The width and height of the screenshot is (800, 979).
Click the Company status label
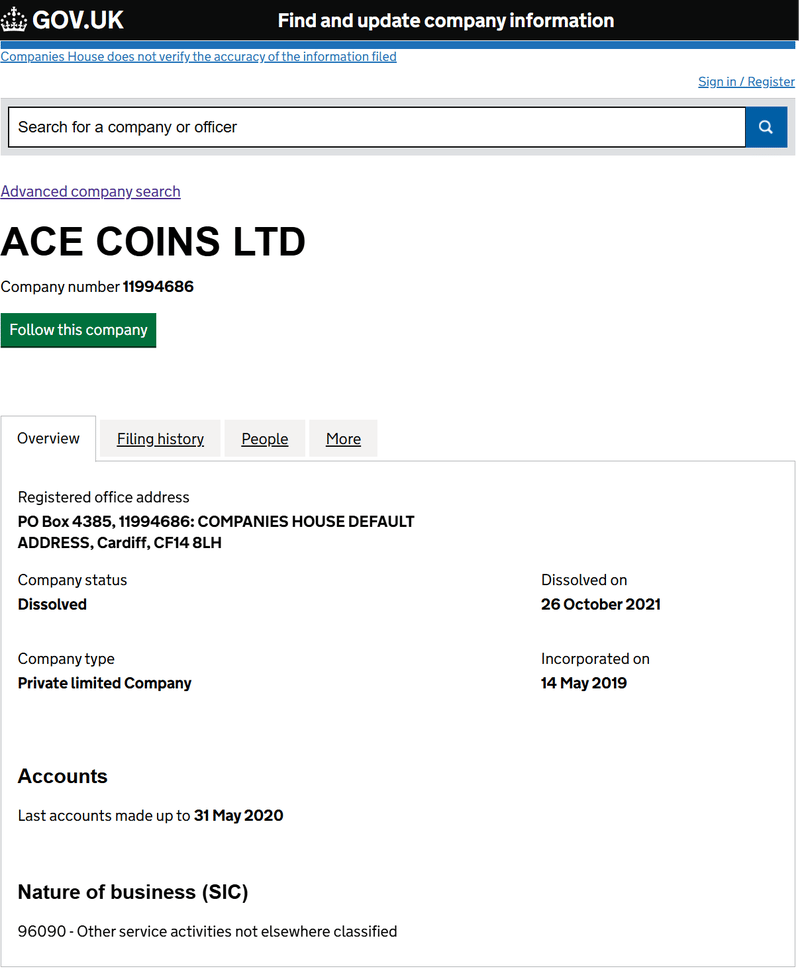tap(72, 580)
